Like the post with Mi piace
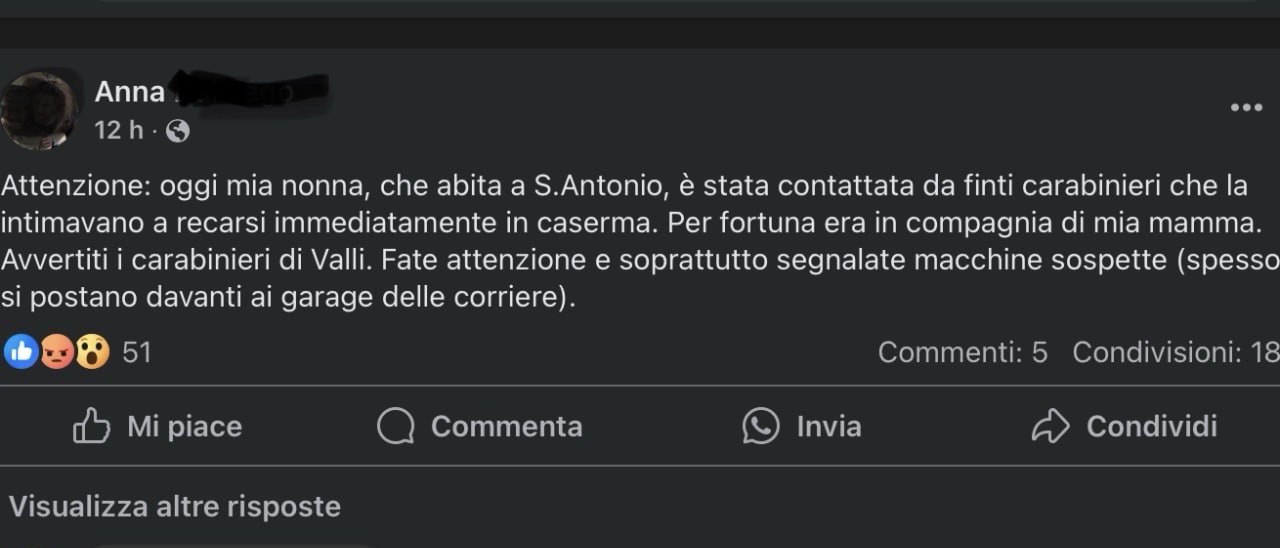 (185, 427)
